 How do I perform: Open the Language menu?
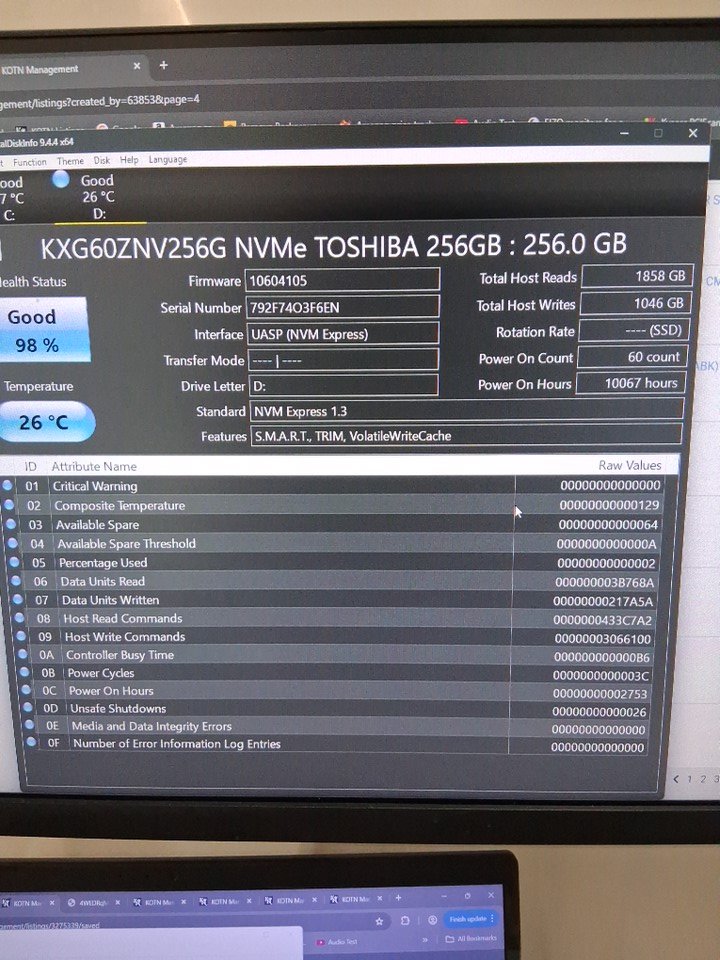coord(167,160)
